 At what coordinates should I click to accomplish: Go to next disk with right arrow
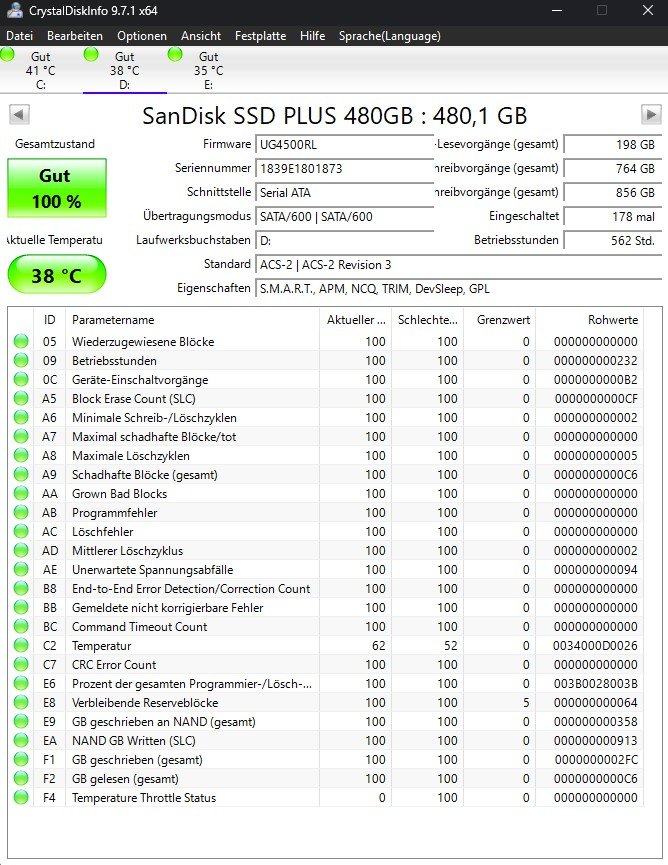[x=651, y=115]
